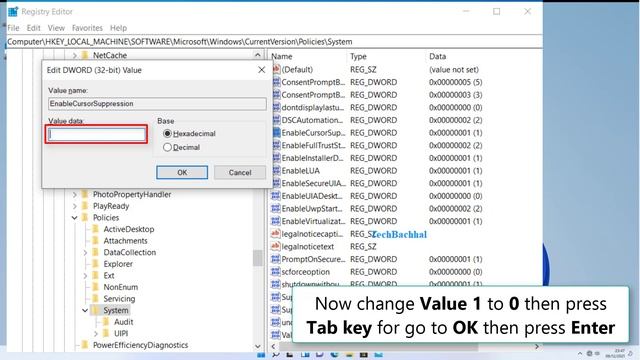Click the values pane scroll right arrow
Screen dimensions: 640x360
pos(537,347)
